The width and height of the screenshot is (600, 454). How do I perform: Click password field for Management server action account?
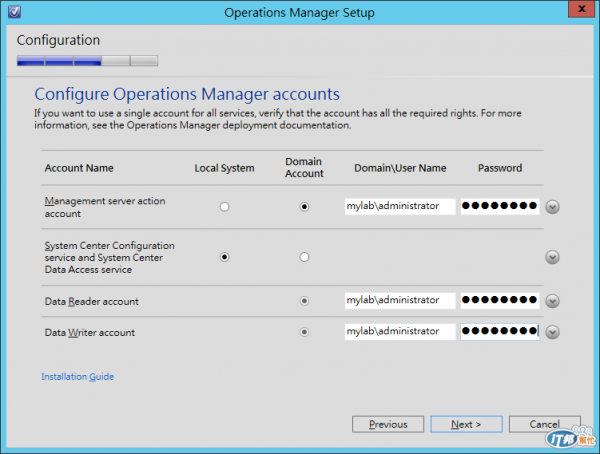coord(500,206)
